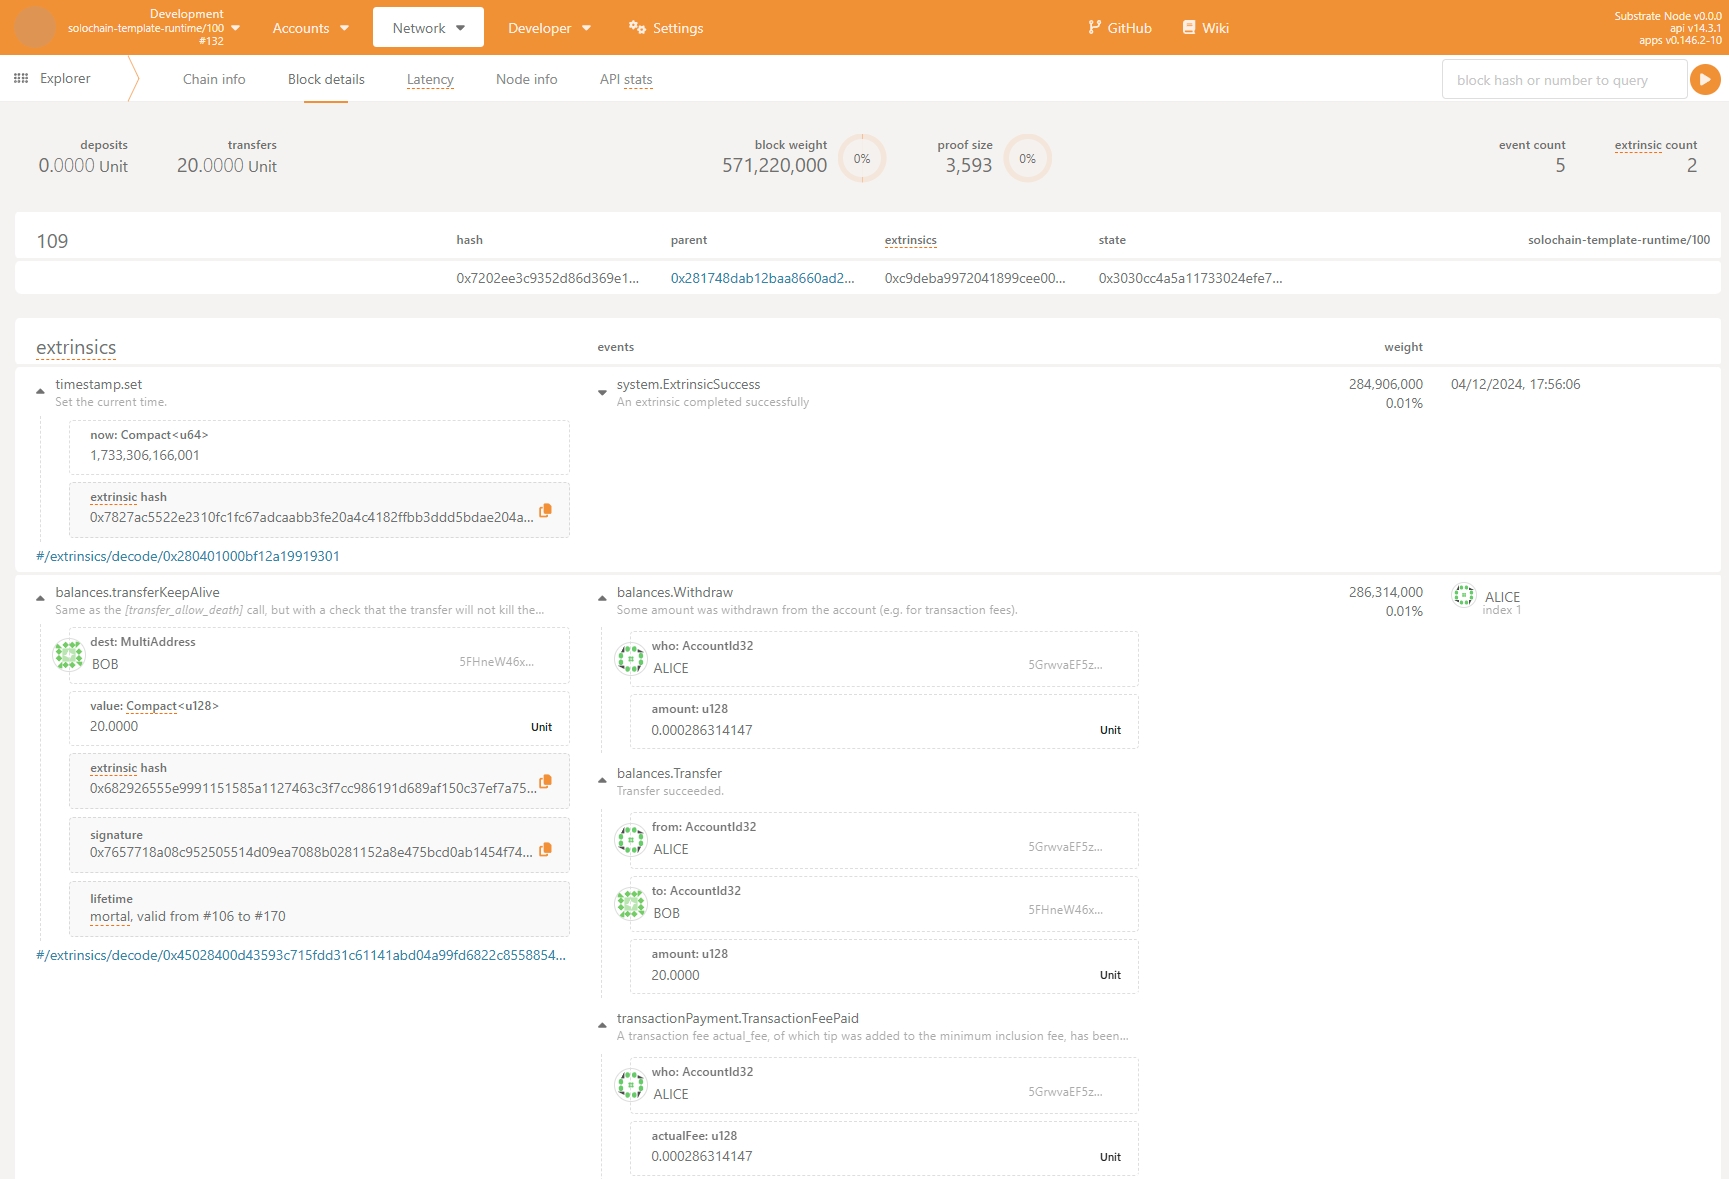
Task: Click the block weight value 571,220,000
Action: [x=774, y=166]
